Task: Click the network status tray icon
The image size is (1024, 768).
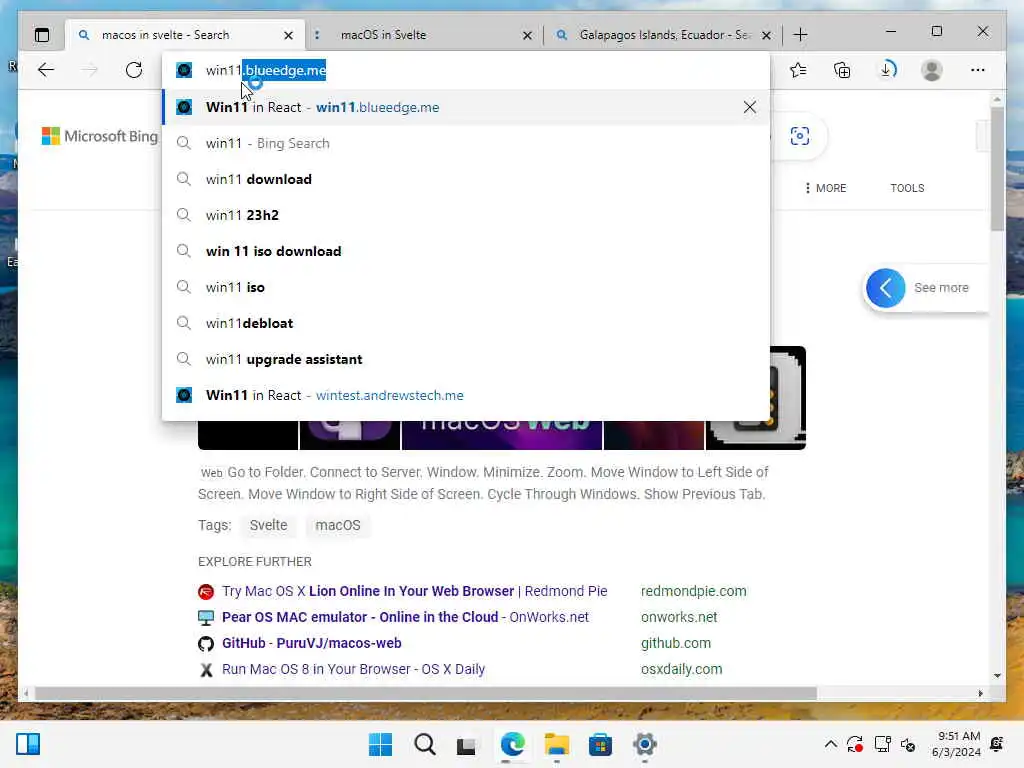Action: 882,744
